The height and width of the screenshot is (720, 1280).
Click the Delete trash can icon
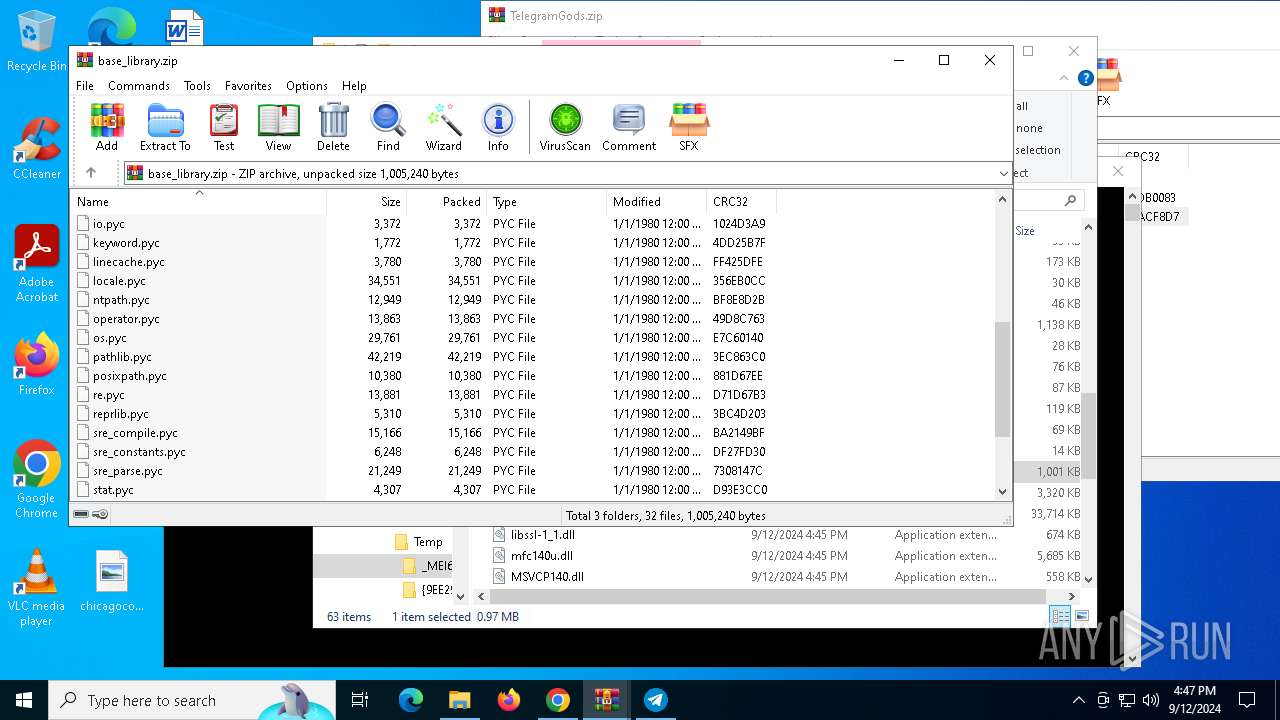pos(333,127)
